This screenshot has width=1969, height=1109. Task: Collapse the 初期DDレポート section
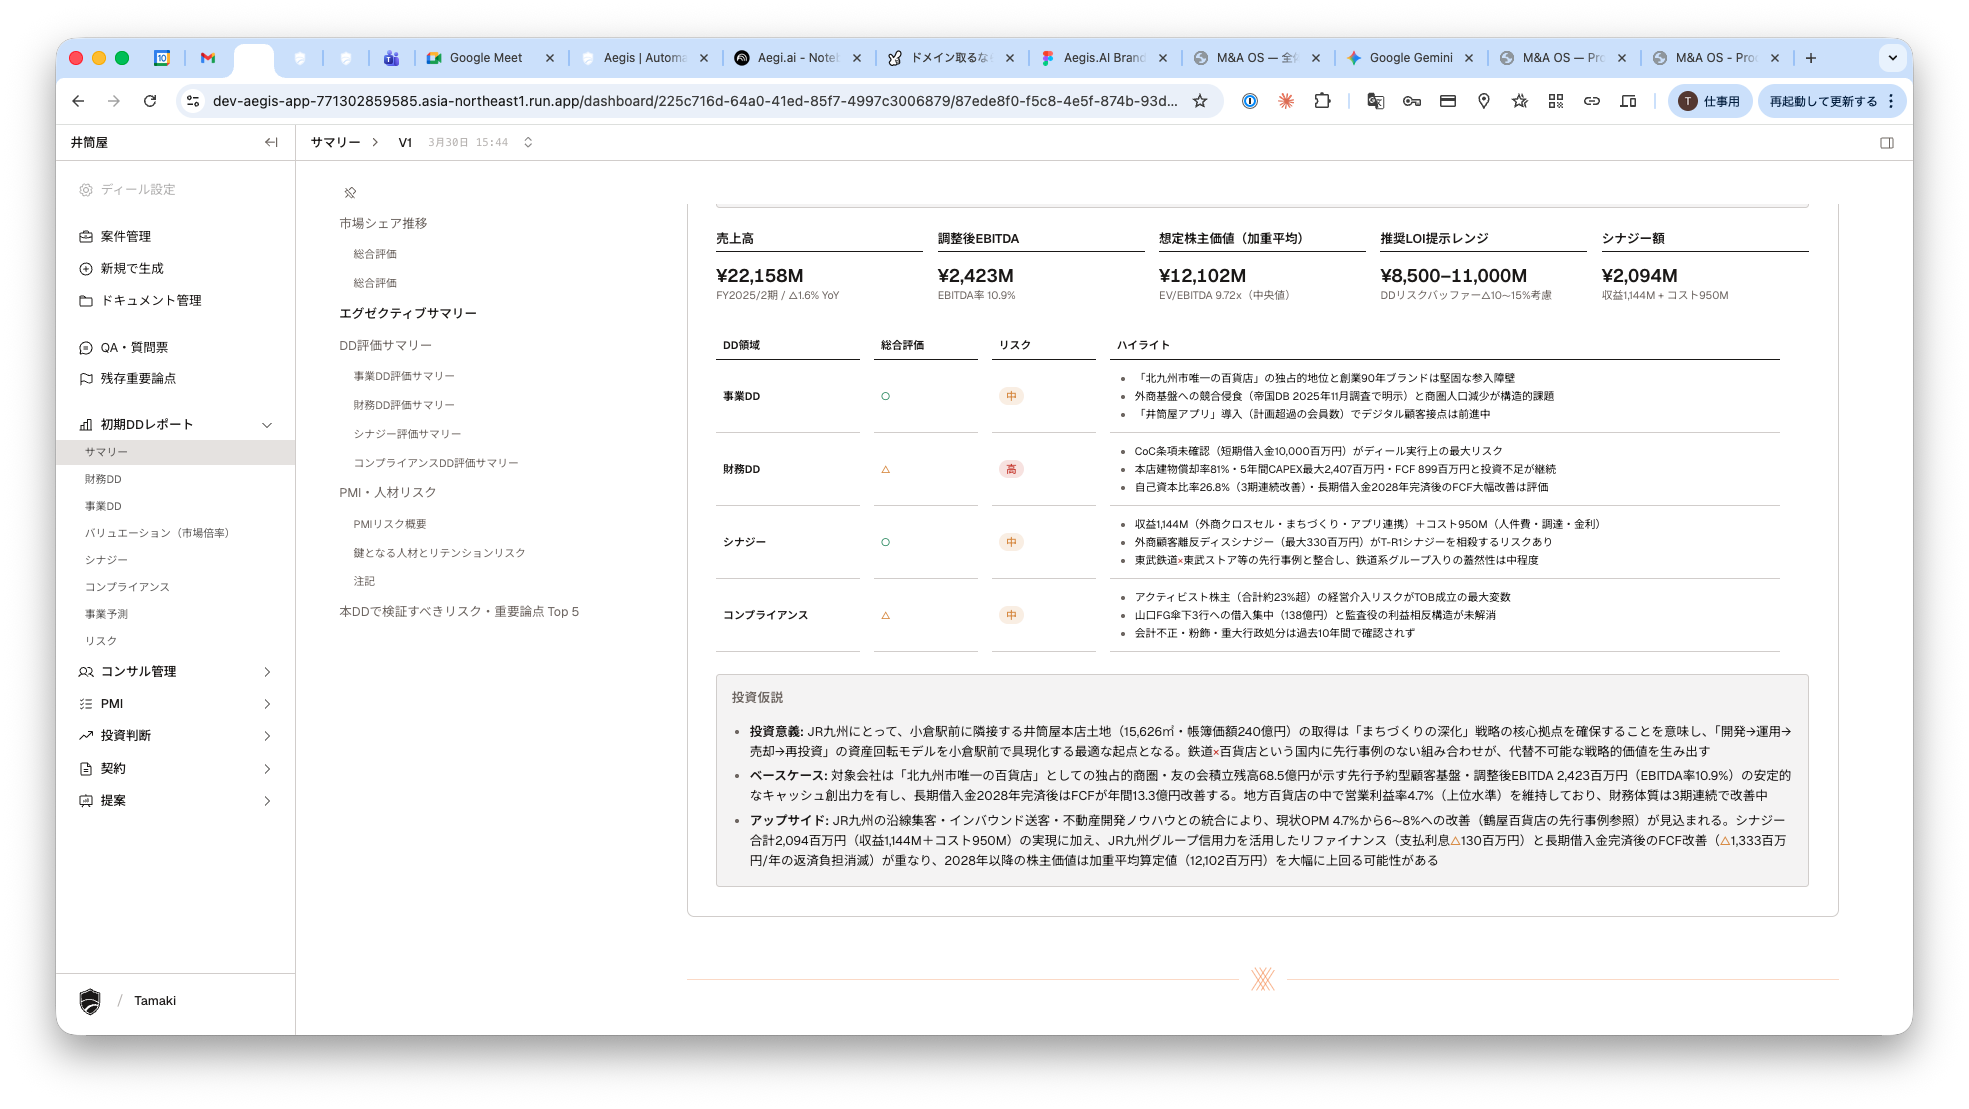[x=267, y=425]
